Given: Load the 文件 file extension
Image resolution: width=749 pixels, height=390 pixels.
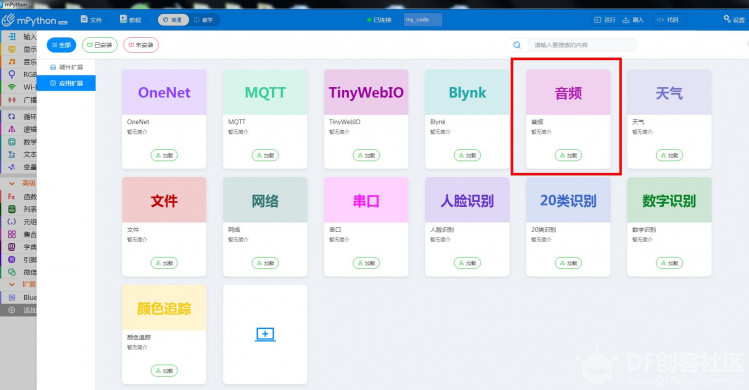Looking at the screenshot, I should point(164,263).
